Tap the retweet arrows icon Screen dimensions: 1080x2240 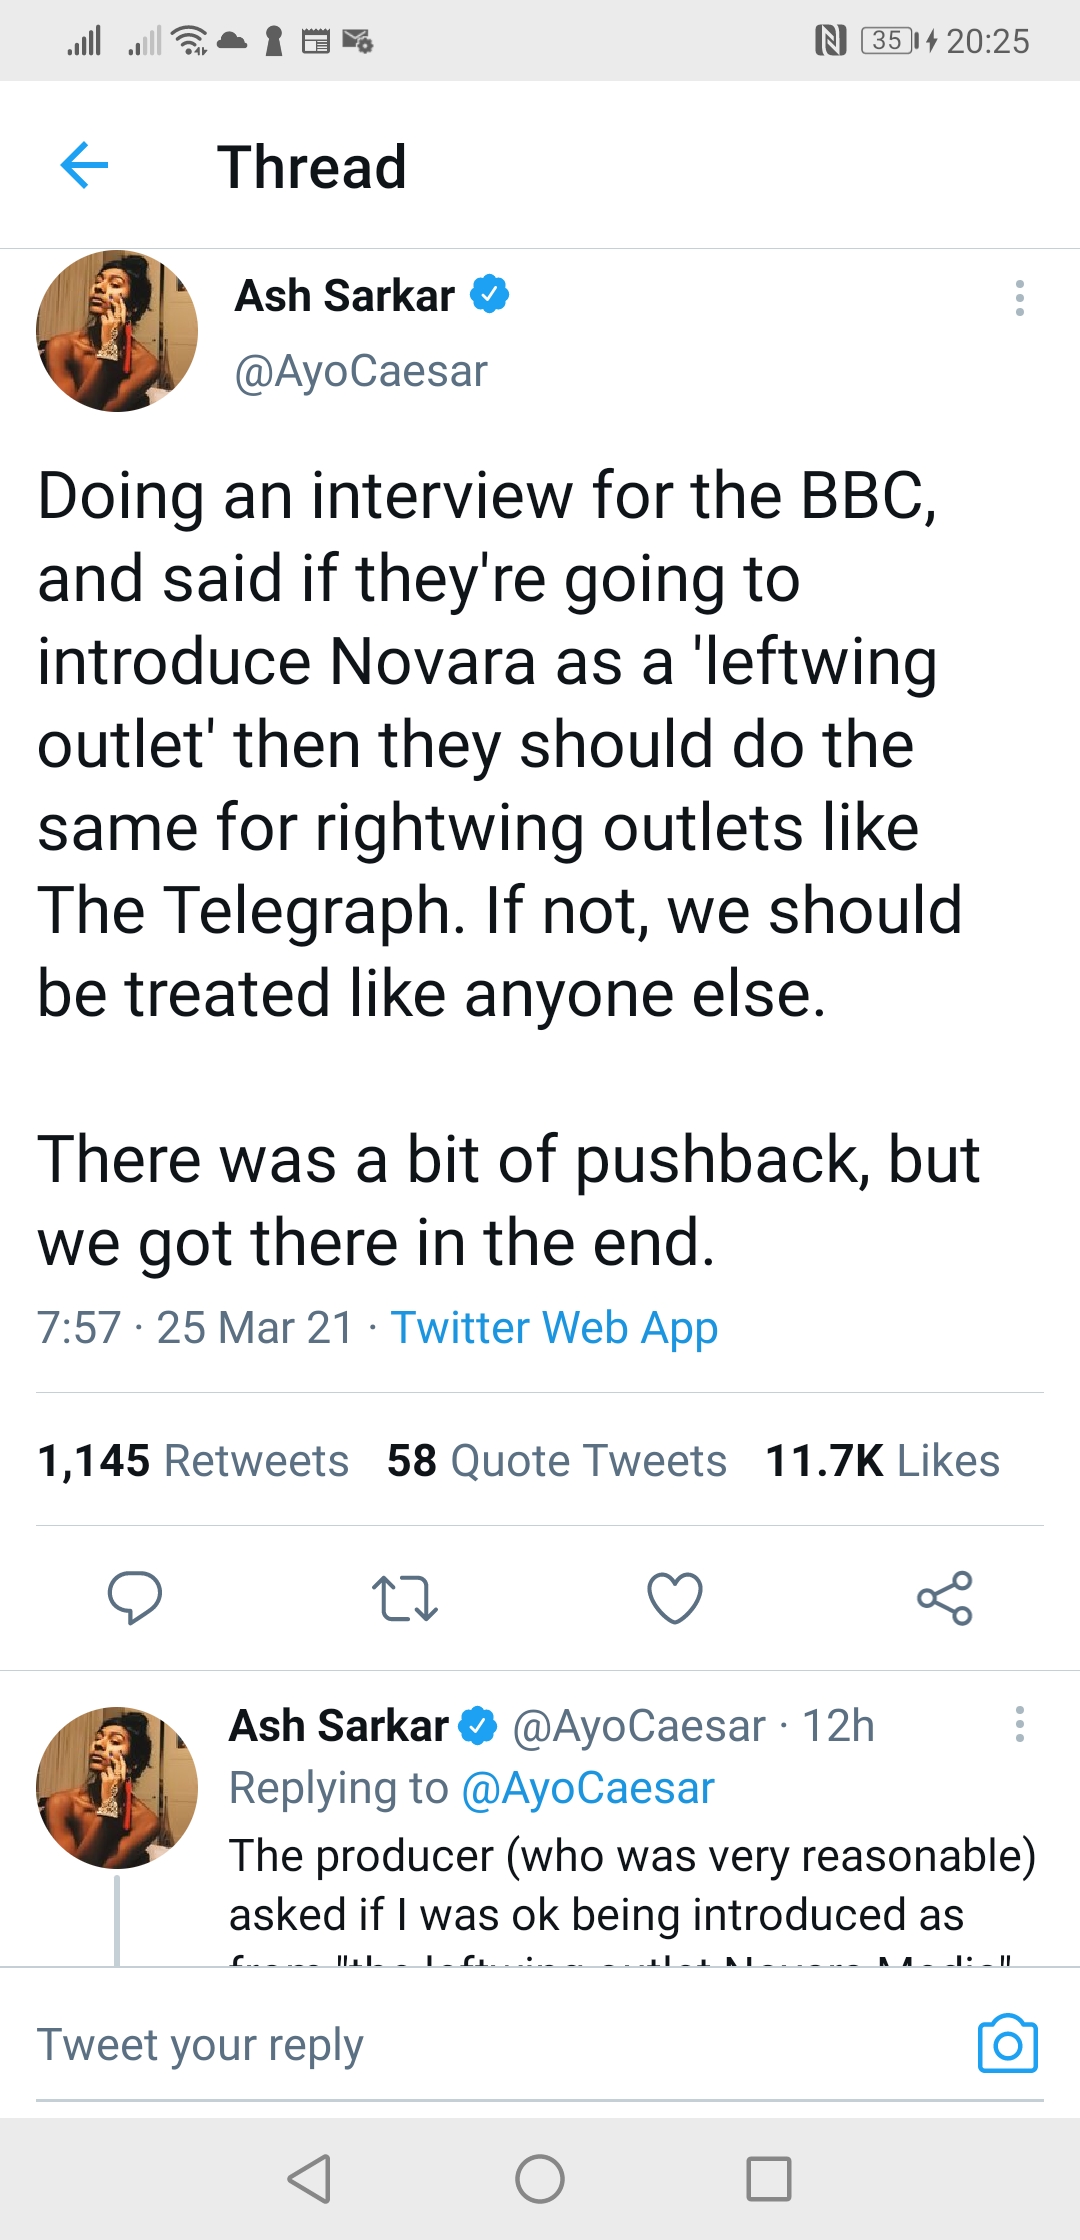tap(404, 1597)
